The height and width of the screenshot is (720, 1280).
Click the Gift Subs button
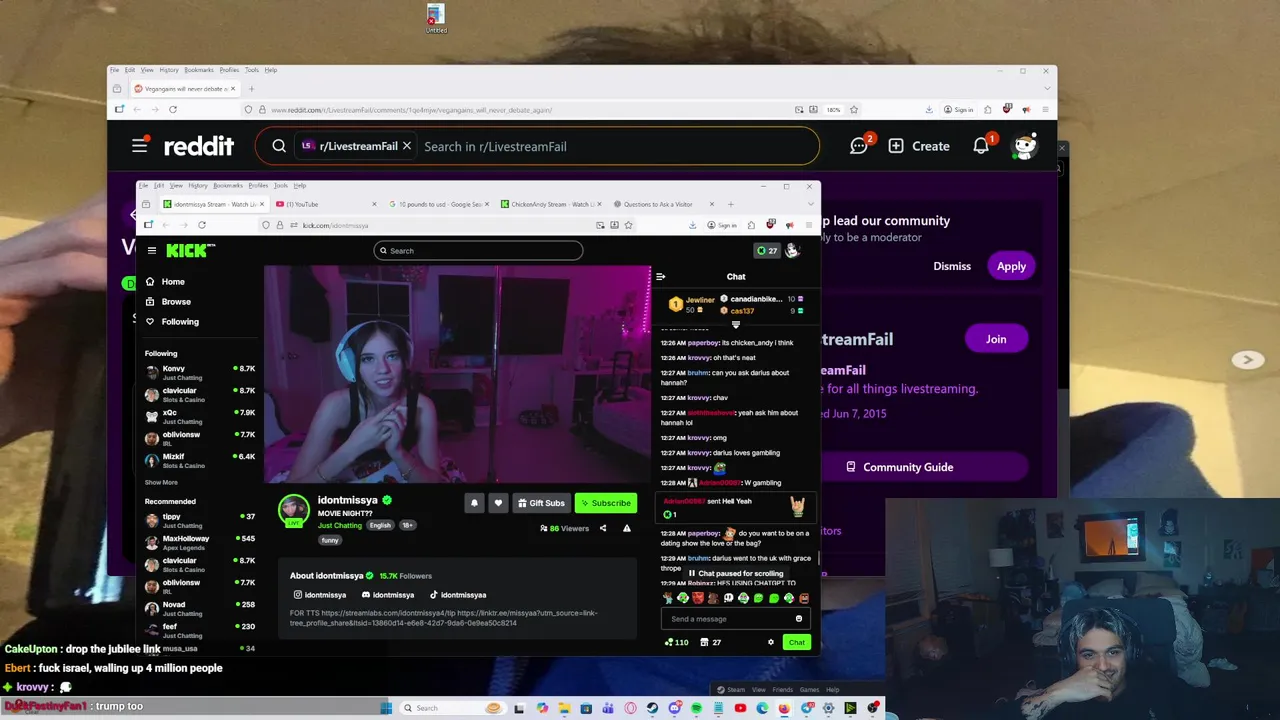[x=541, y=503]
